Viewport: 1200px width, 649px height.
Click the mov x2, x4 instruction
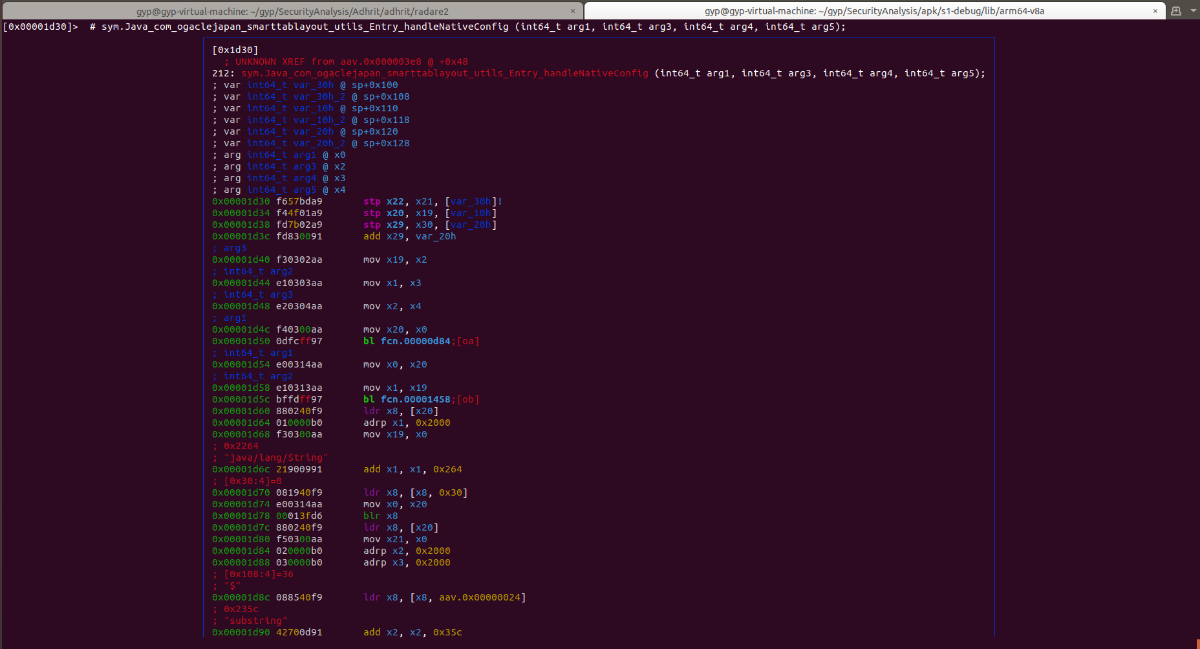click(392, 306)
